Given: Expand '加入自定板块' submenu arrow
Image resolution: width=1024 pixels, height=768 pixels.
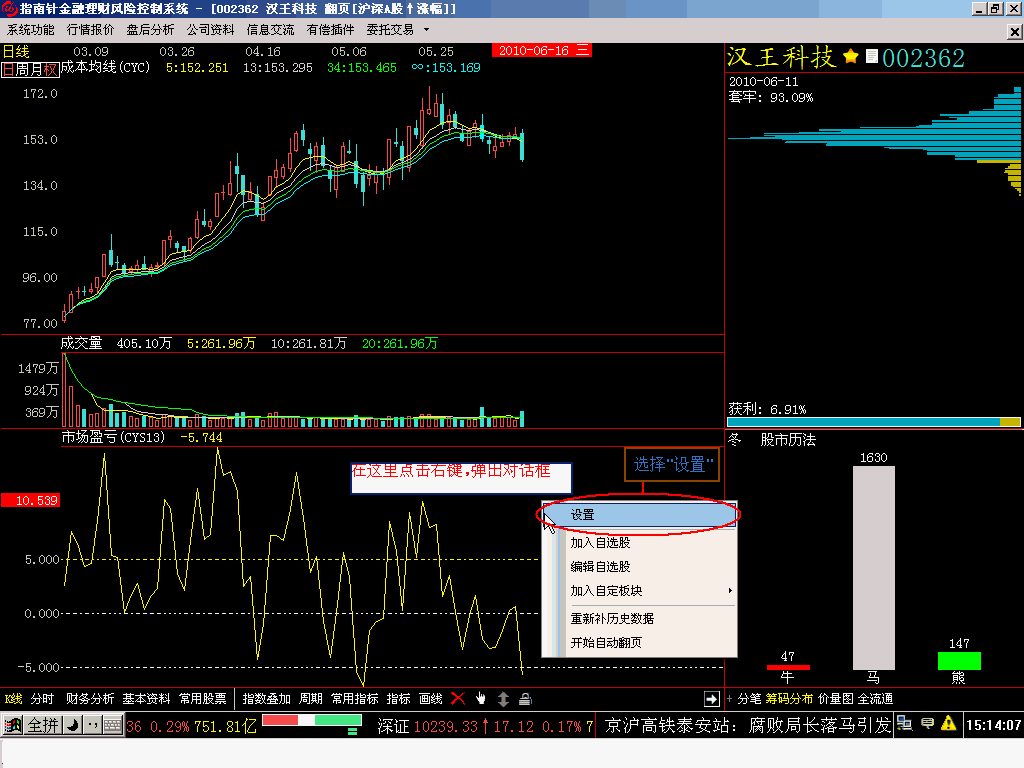Looking at the screenshot, I should pyautogui.click(x=729, y=590).
